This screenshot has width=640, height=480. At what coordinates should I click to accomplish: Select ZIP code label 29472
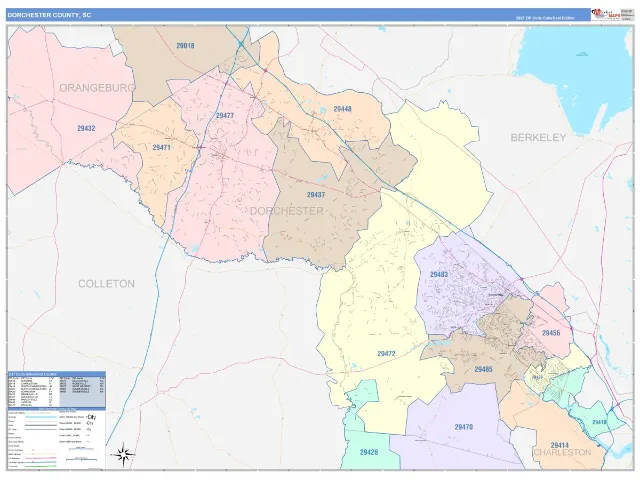point(386,354)
